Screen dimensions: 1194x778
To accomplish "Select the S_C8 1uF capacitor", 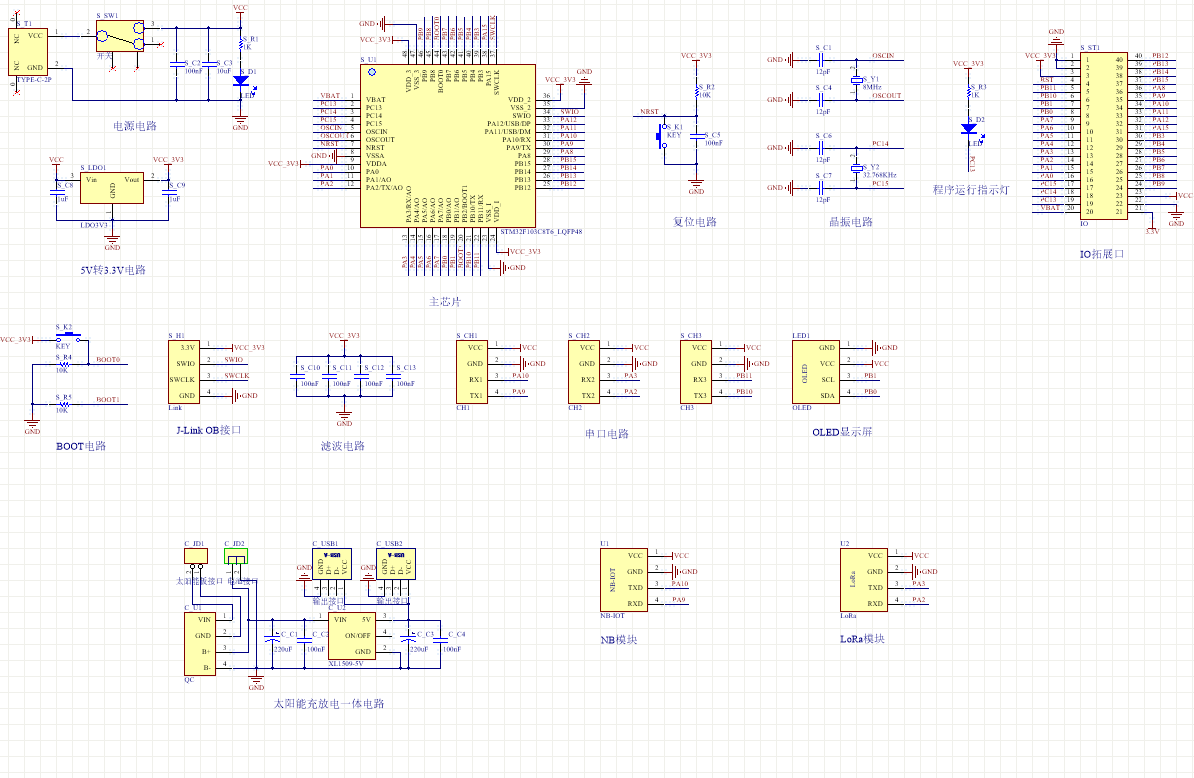I will pos(57,192).
